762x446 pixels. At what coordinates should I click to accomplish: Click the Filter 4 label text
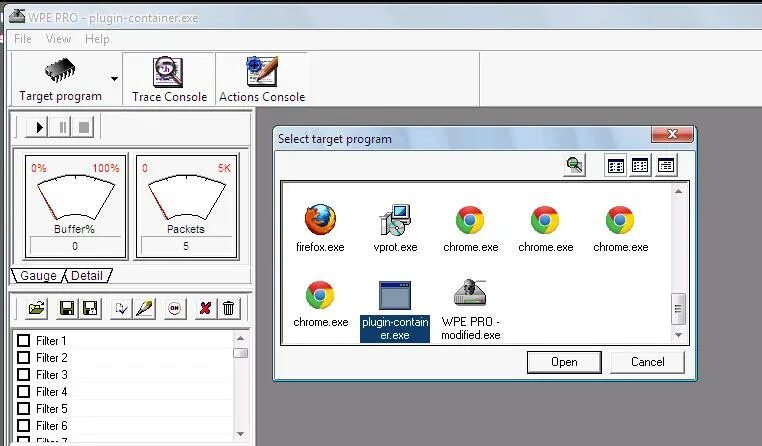point(51,392)
